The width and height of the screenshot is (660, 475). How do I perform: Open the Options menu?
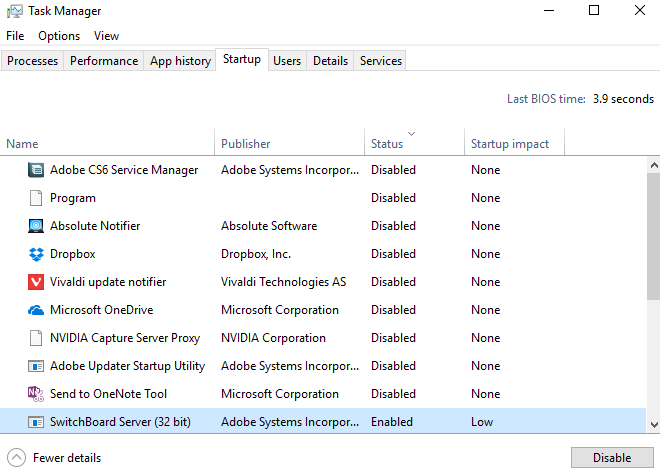pyautogui.click(x=59, y=36)
